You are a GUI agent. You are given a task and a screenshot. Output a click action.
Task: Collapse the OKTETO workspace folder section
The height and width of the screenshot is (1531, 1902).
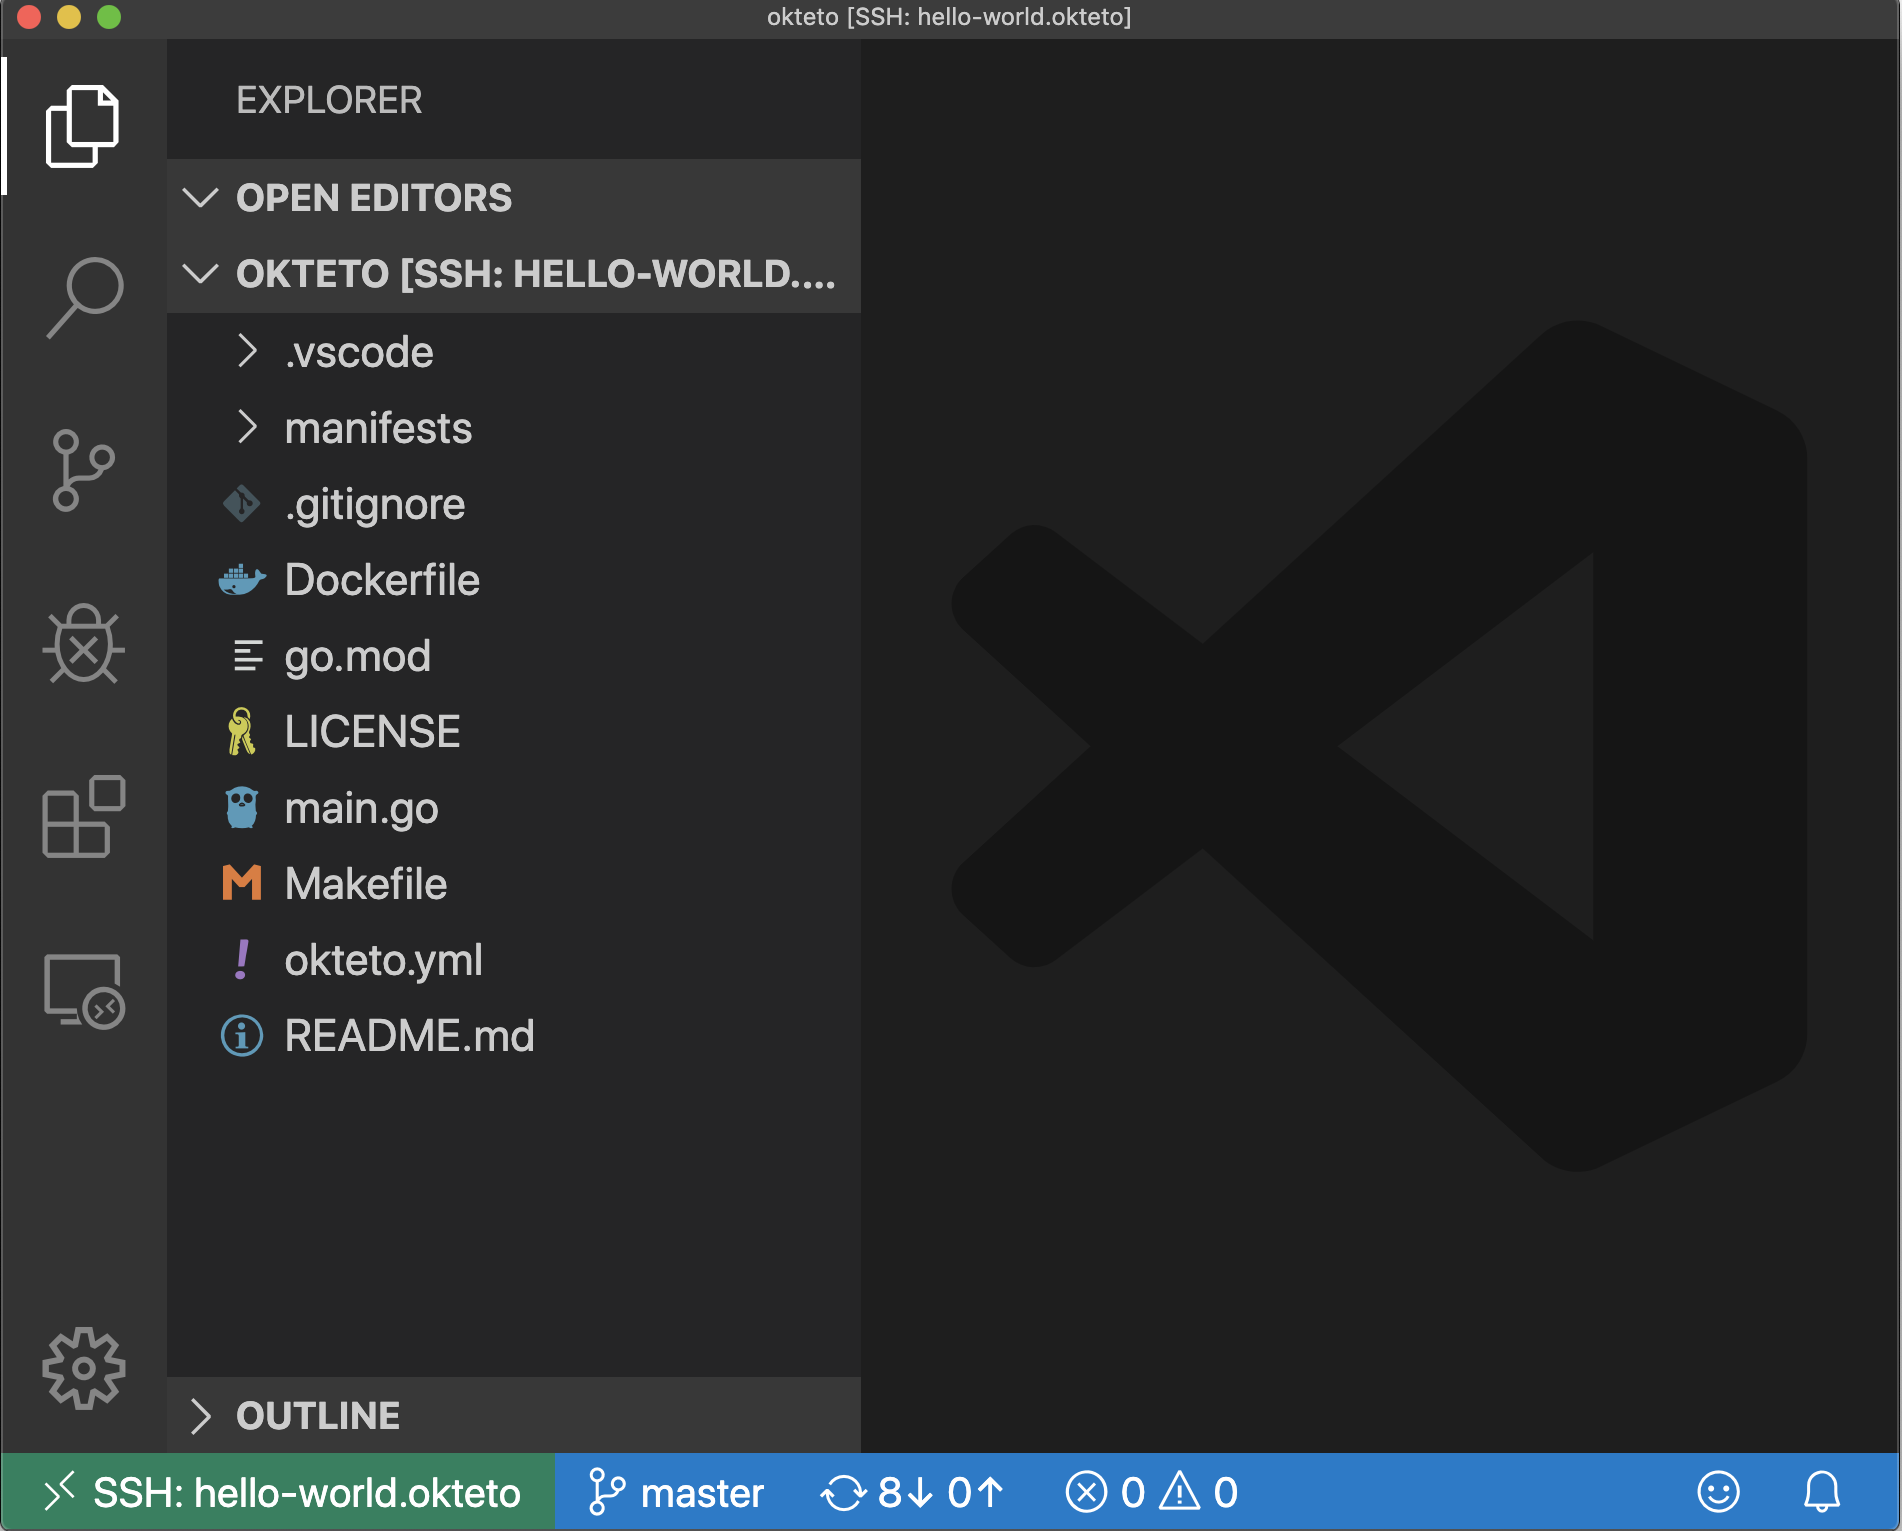click(x=514, y=274)
